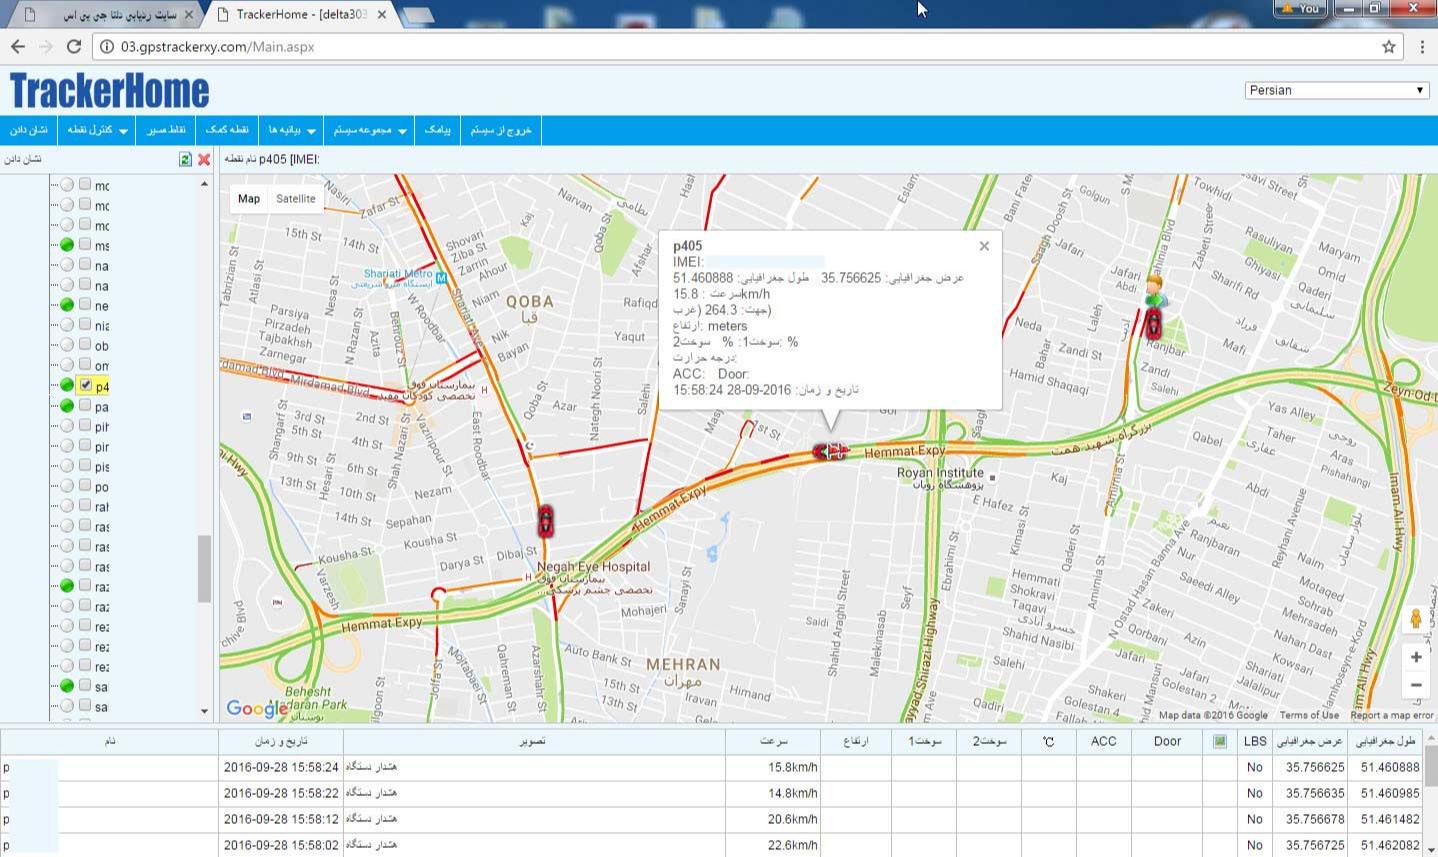Screen dimensions: 1438x857
Task: Check the box for device nia
Action: click(85, 324)
